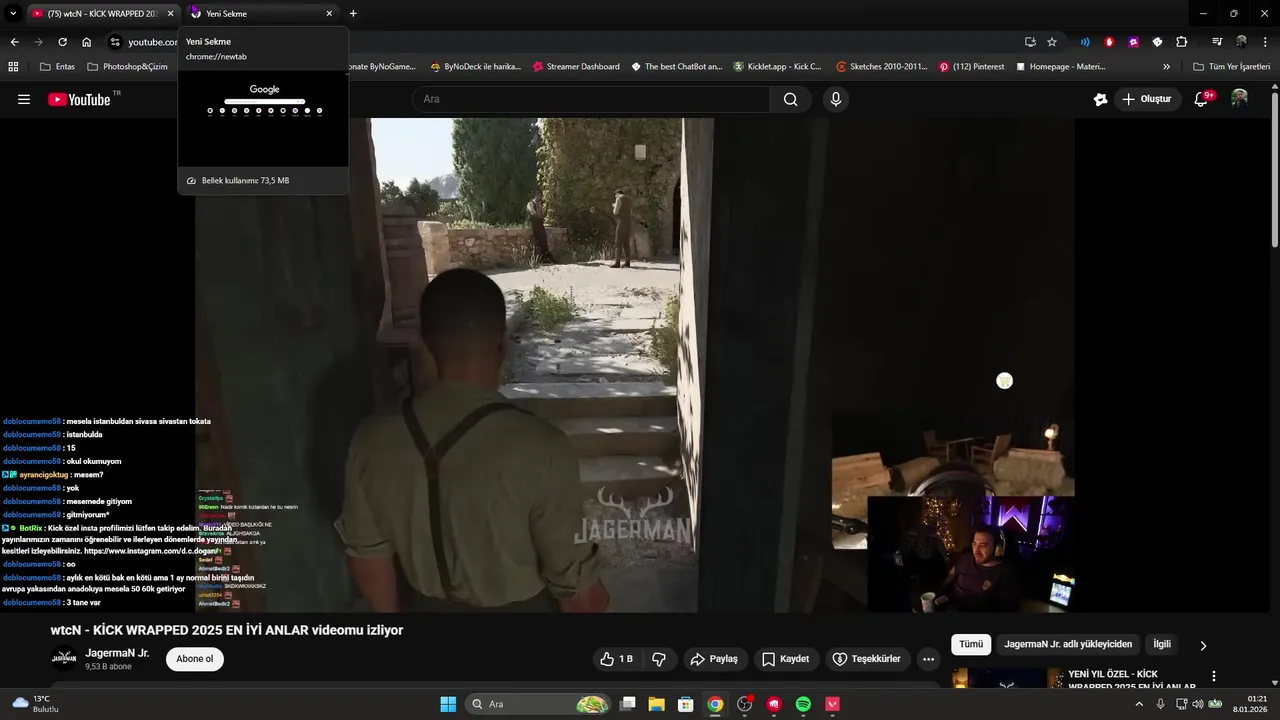Open the JagermaN Jr. channel avatar
Screen dimensions: 1280x720
[x=64, y=658]
